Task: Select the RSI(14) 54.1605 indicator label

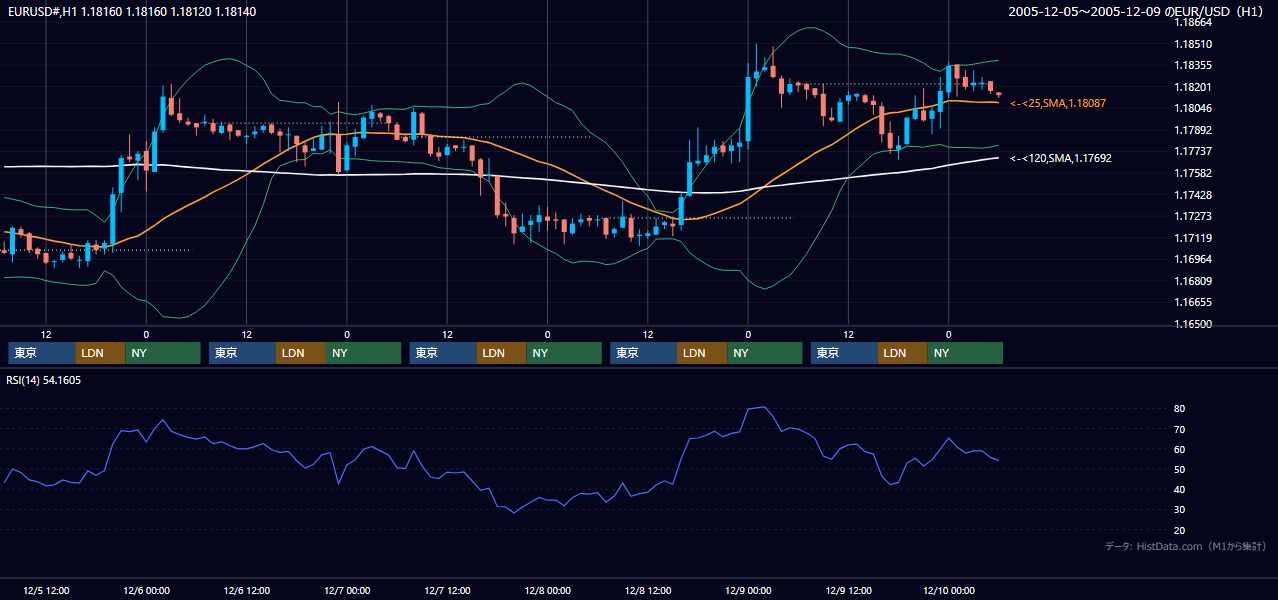Action: [44, 380]
